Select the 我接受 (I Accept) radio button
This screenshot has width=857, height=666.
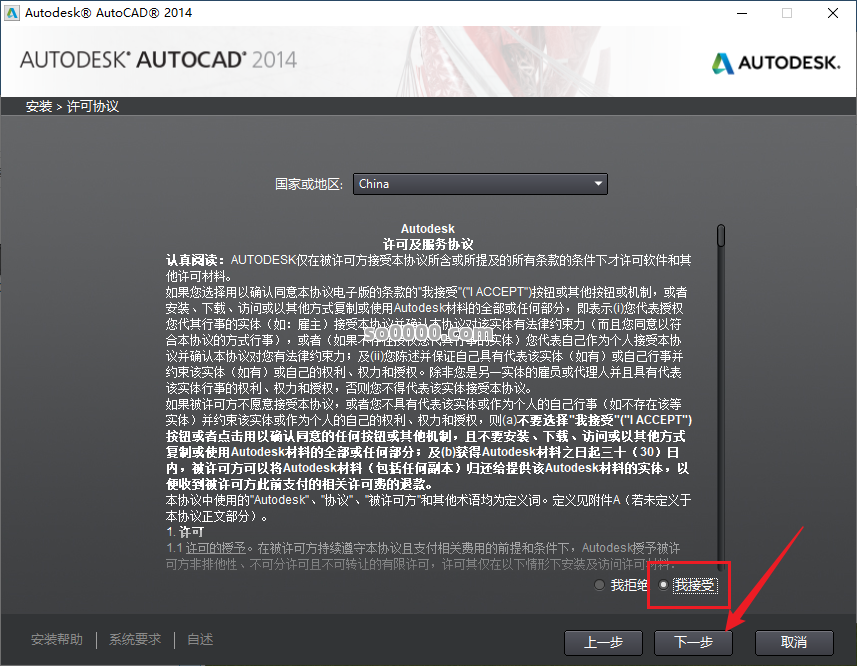[x=665, y=585]
